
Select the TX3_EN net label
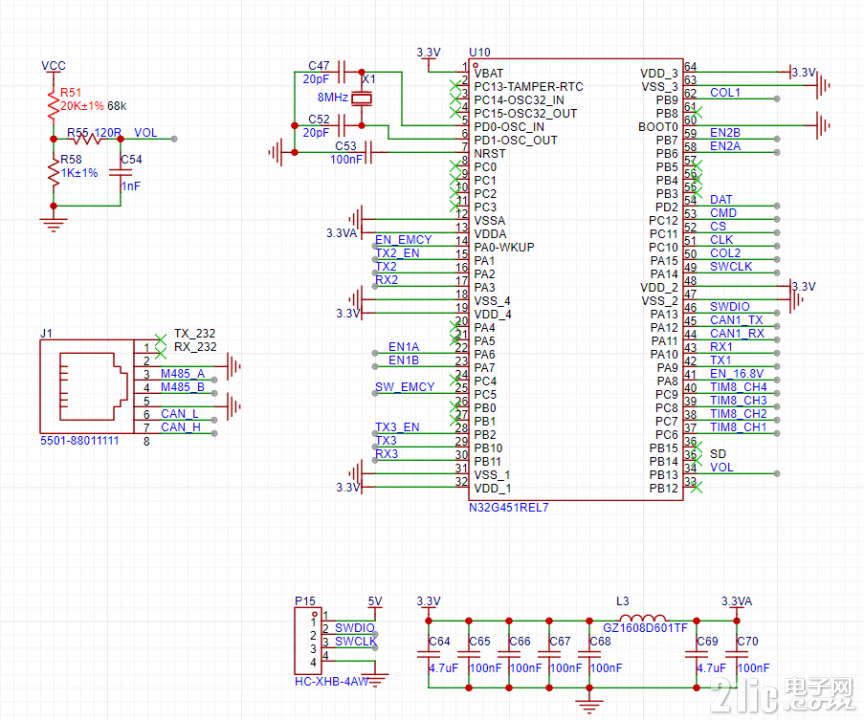click(397, 427)
